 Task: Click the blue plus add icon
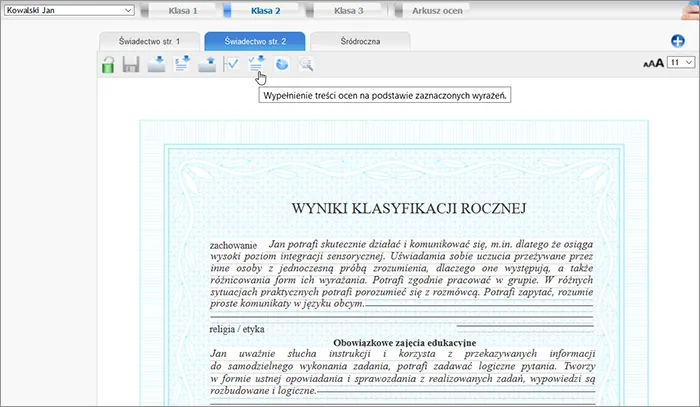677,41
